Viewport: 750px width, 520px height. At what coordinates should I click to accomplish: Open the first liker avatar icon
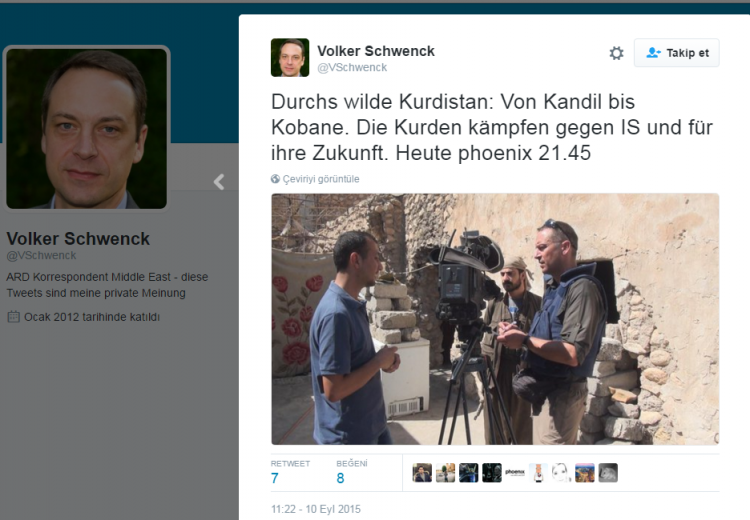point(422,473)
